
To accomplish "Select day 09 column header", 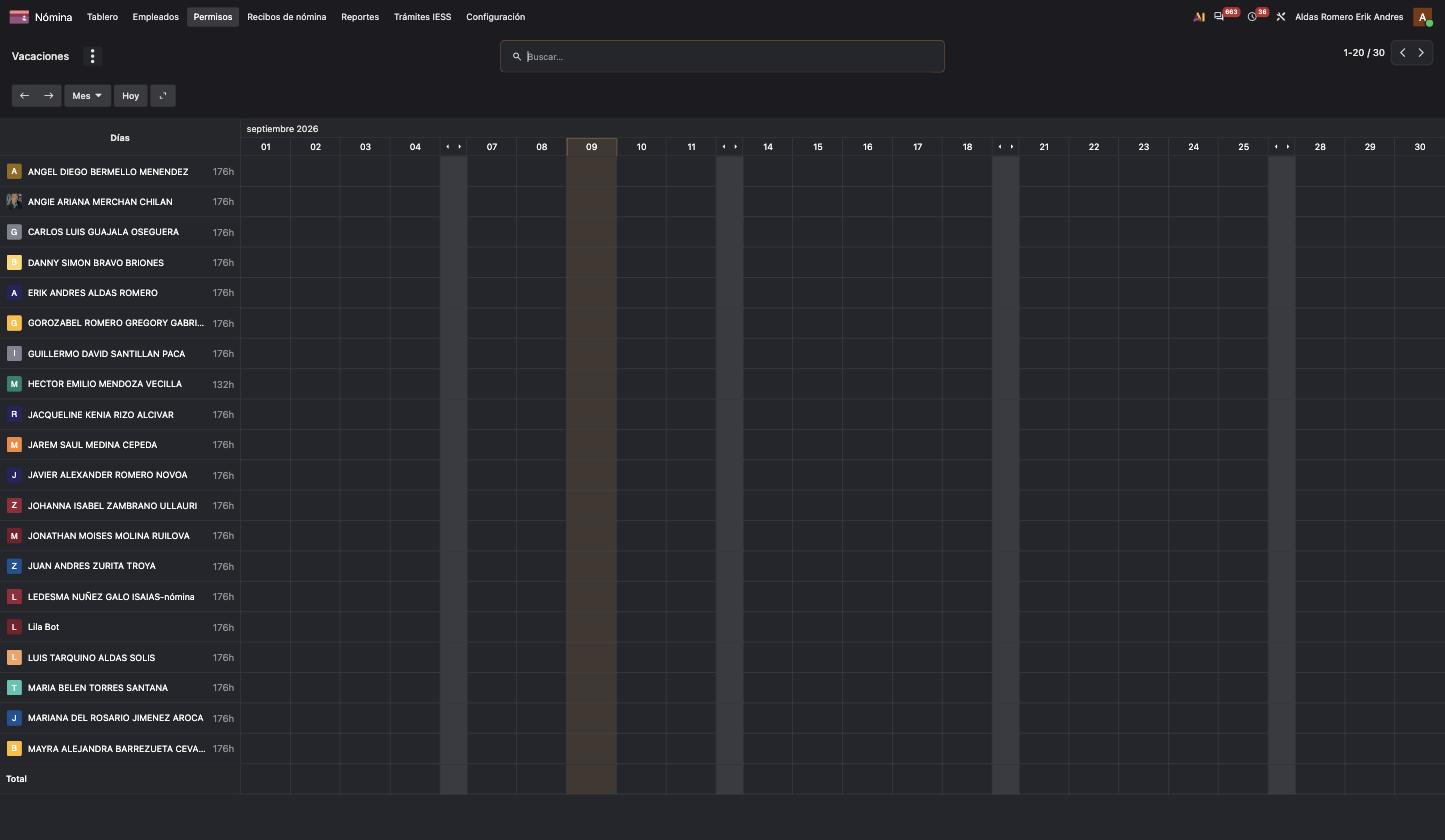I will pyautogui.click(x=591, y=147).
